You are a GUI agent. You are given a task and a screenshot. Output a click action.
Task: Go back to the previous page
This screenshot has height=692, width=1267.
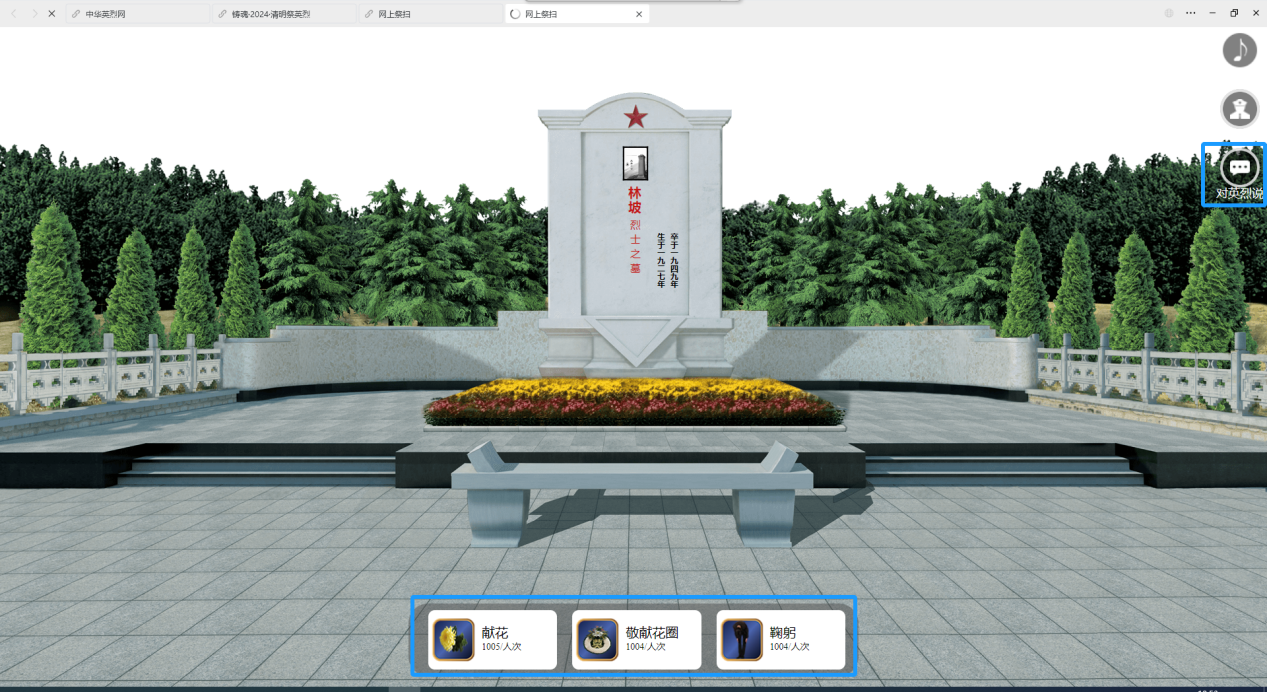click(x=14, y=14)
